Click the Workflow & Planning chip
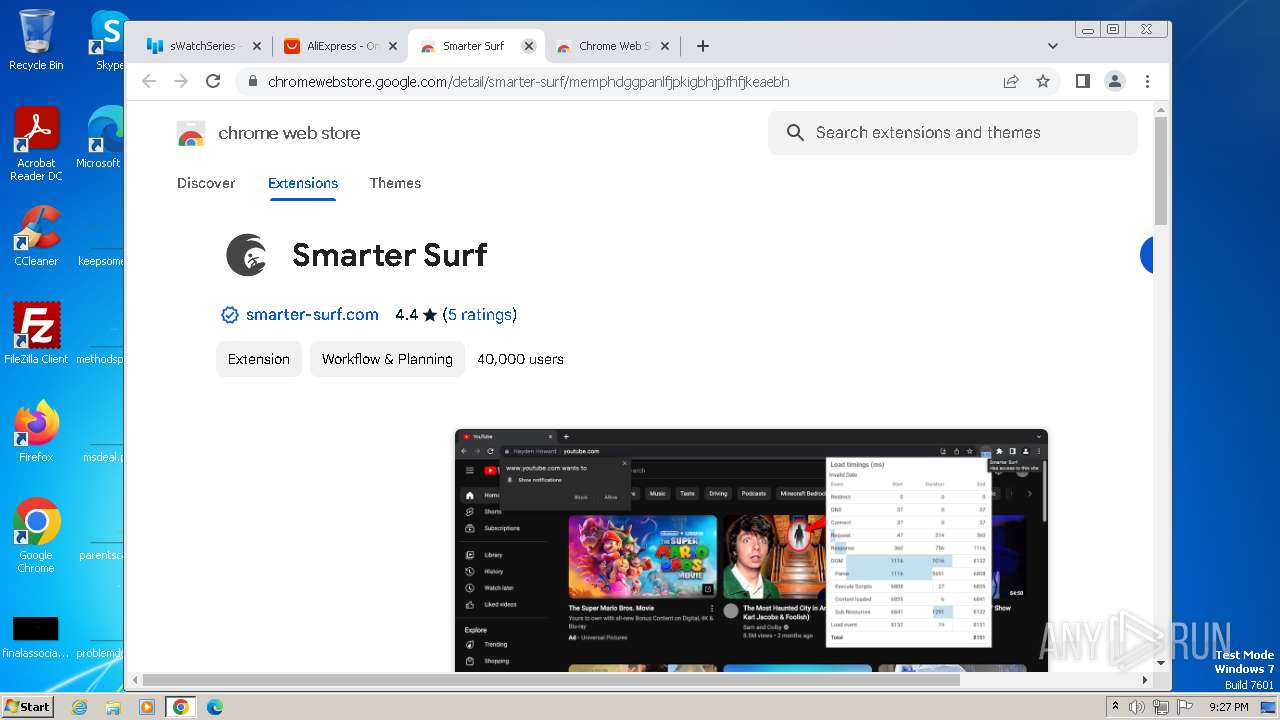This screenshot has width=1280, height=720. (x=387, y=359)
